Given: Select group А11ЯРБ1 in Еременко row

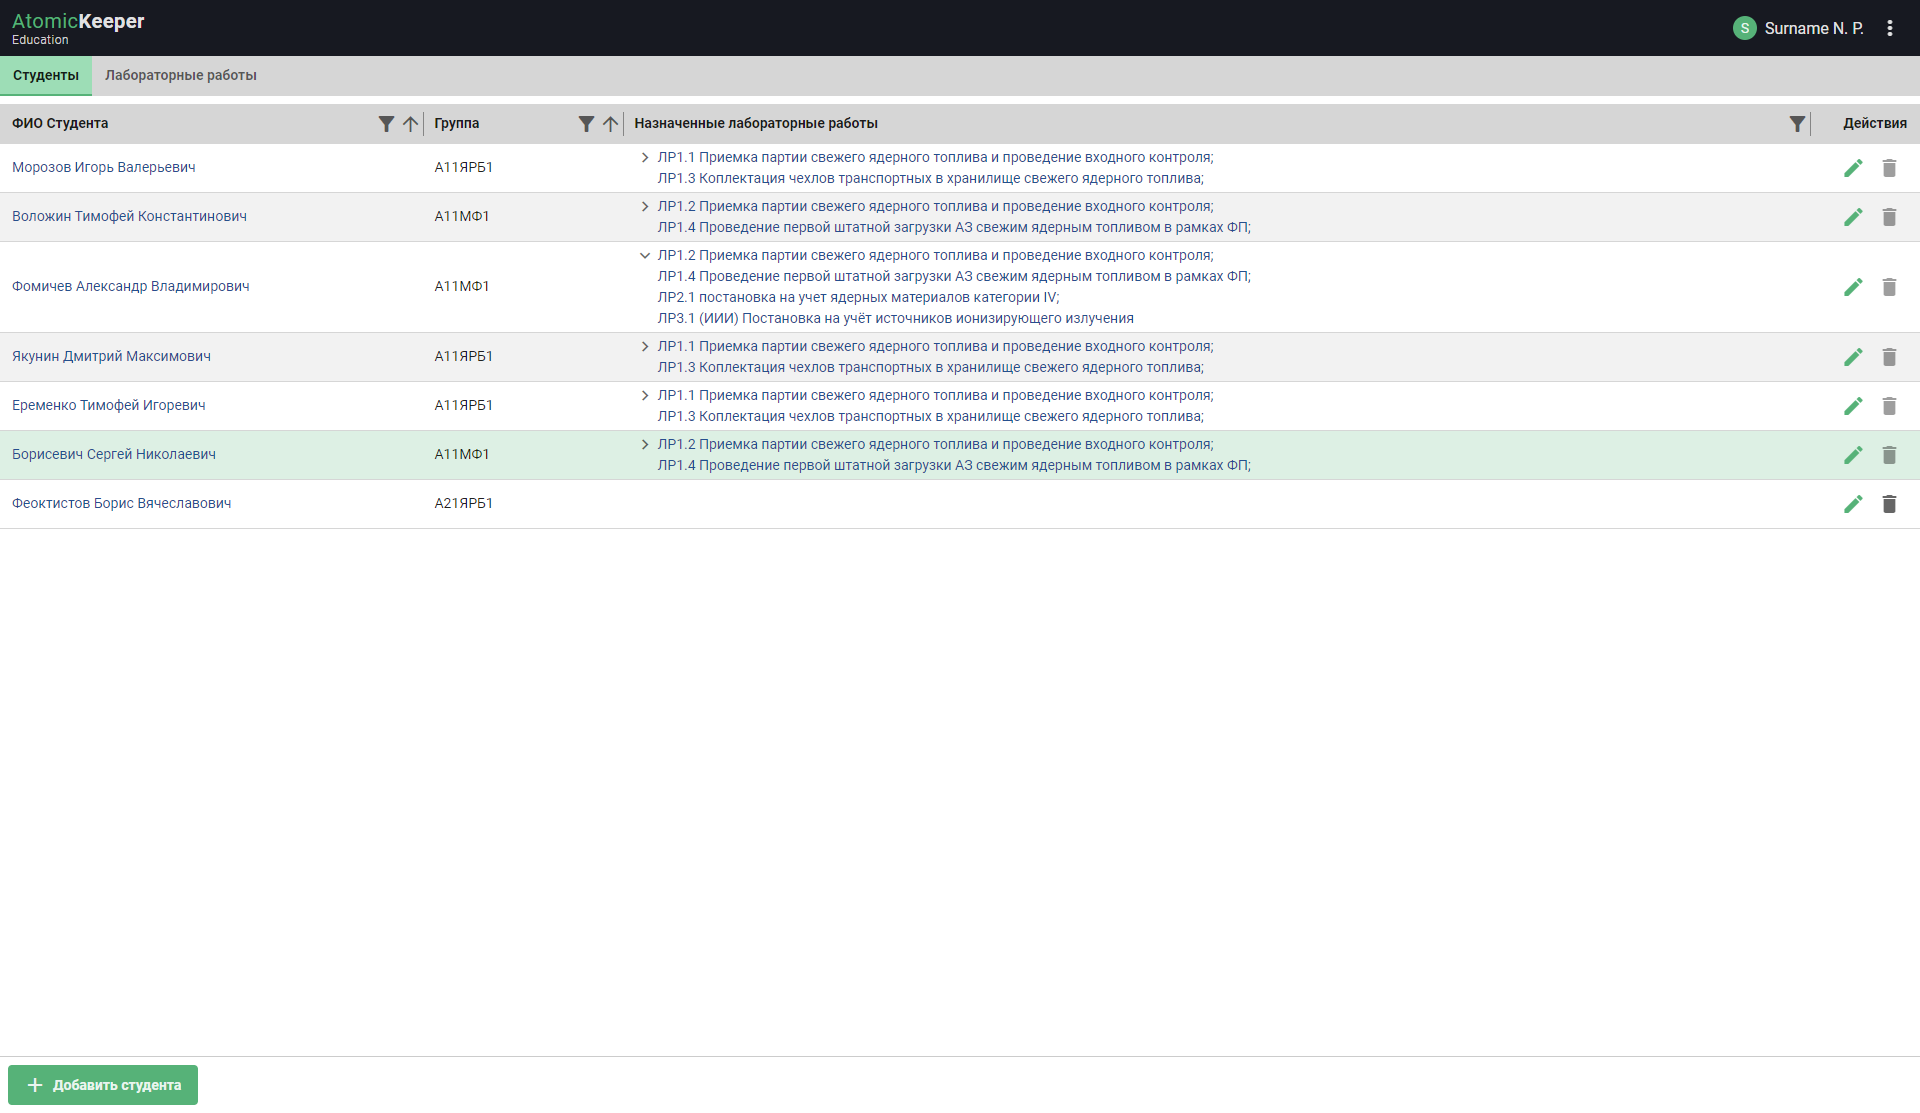Looking at the screenshot, I should click(x=464, y=405).
